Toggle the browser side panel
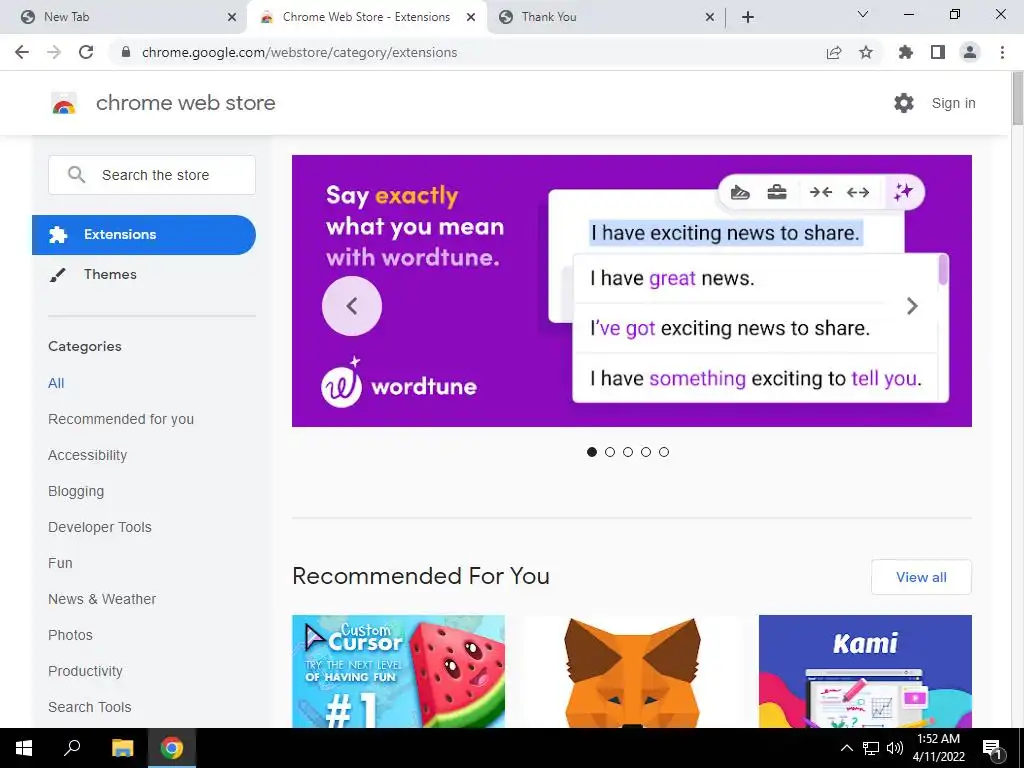1024x768 pixels. (x=938, y=52)
